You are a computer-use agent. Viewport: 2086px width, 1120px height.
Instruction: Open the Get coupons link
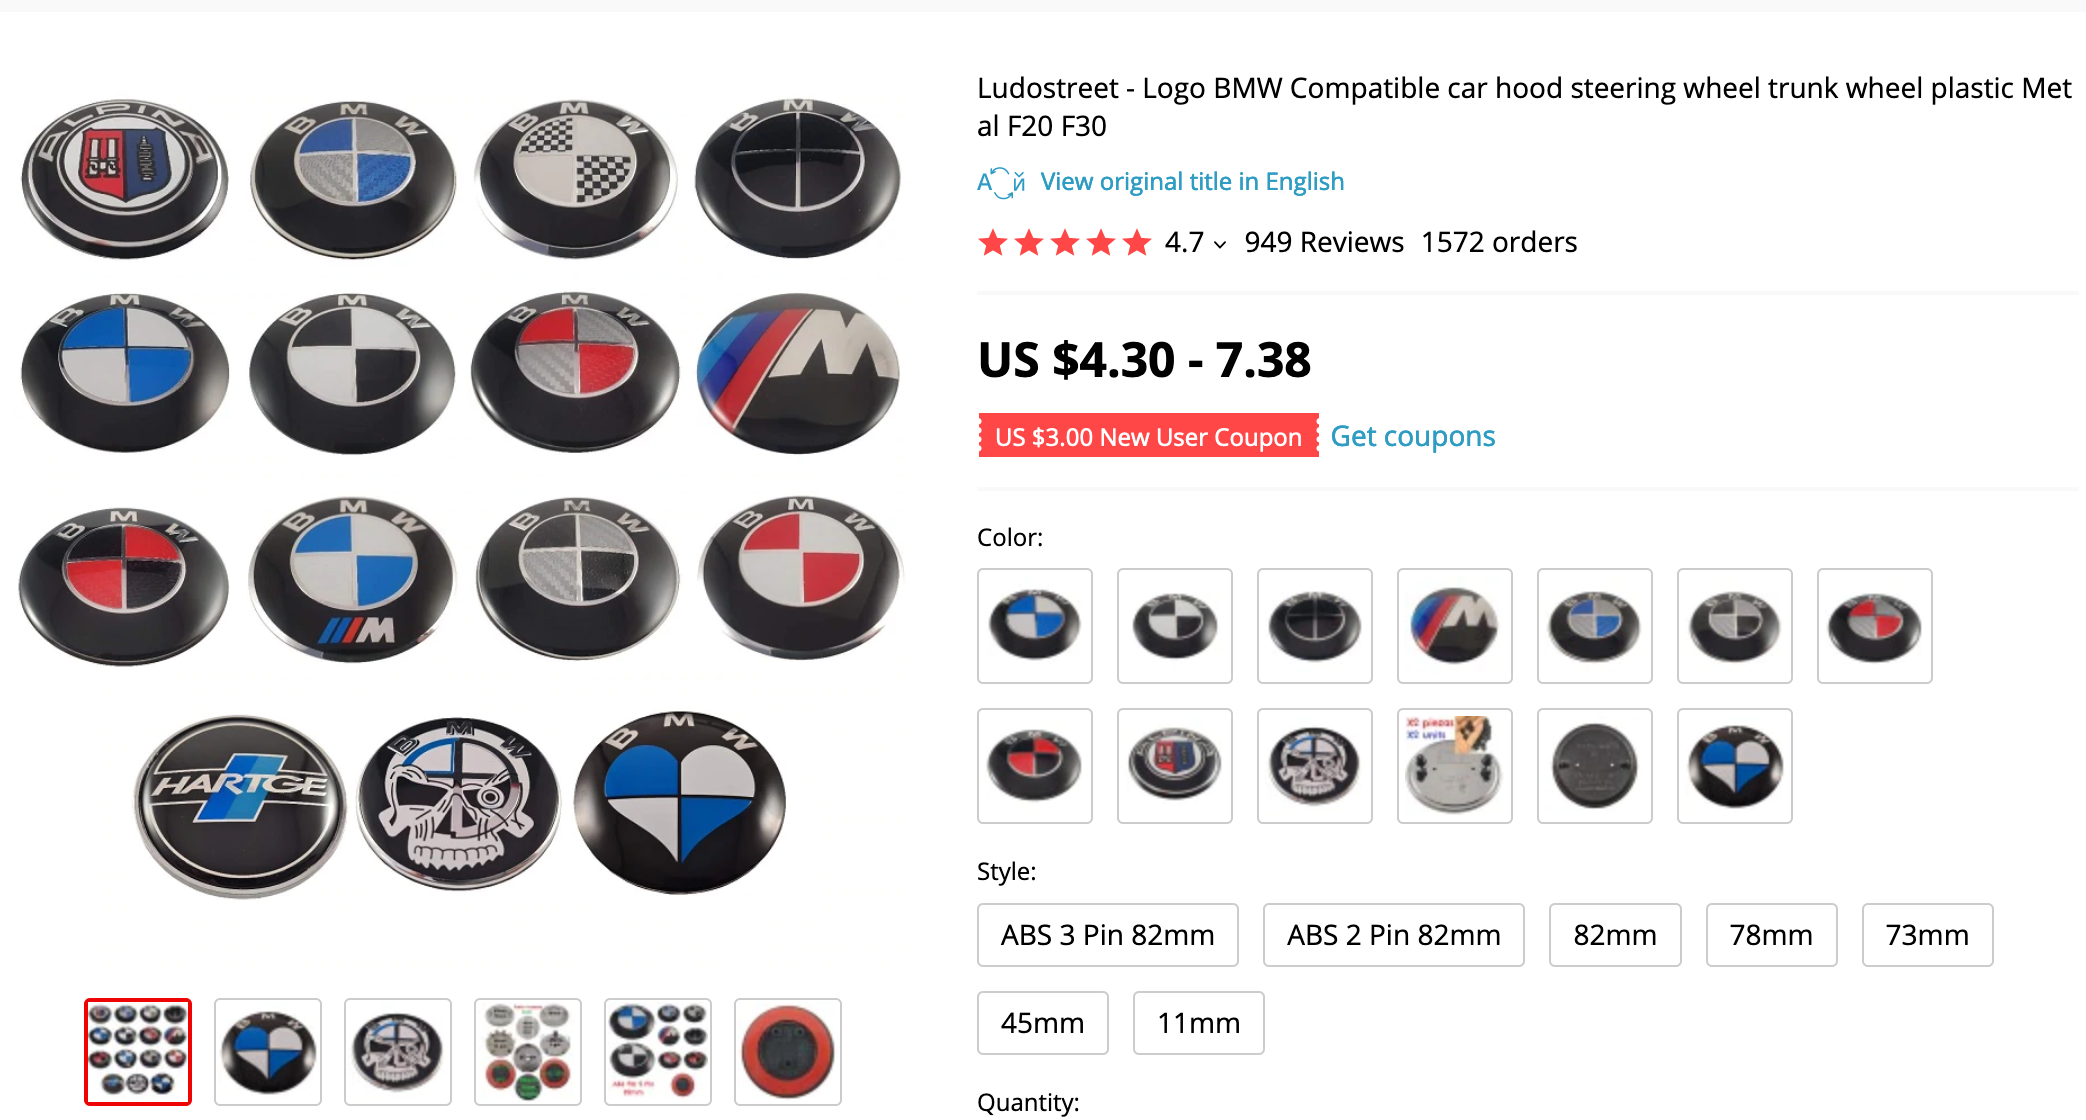pyautogui.click(x=1413, y=436)
